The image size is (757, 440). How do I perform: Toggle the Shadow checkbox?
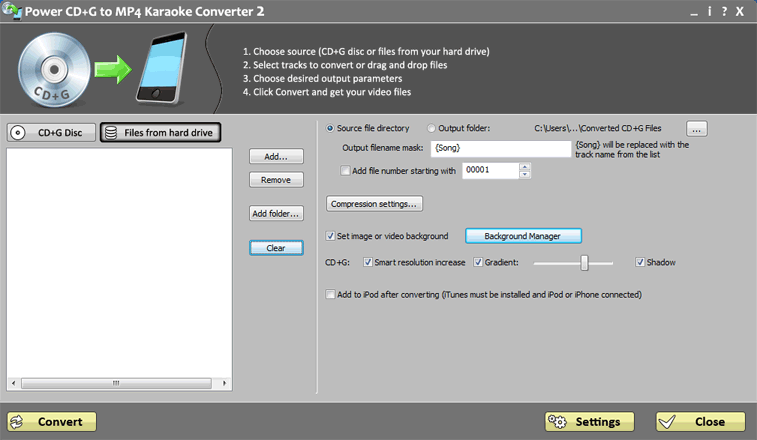[x=640, y=262]
